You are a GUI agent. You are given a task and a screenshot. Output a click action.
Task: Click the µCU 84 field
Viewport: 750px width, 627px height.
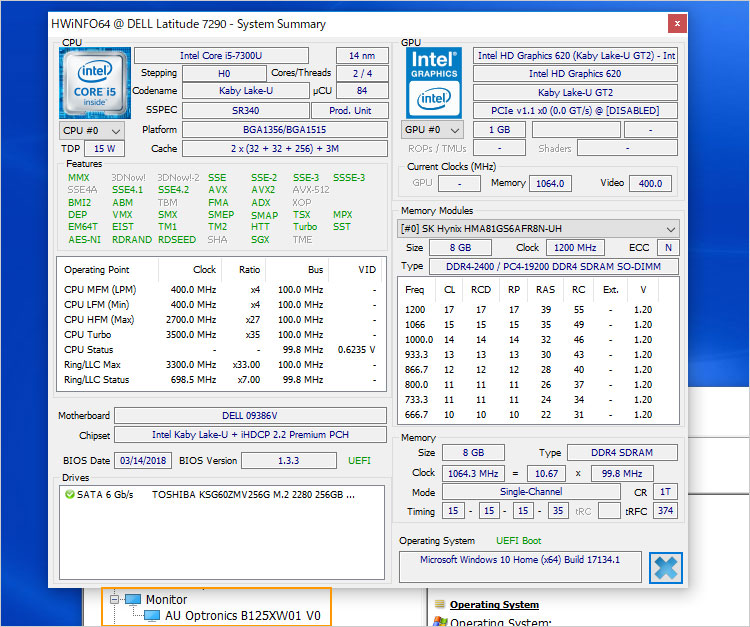click(x=362, y=91)
